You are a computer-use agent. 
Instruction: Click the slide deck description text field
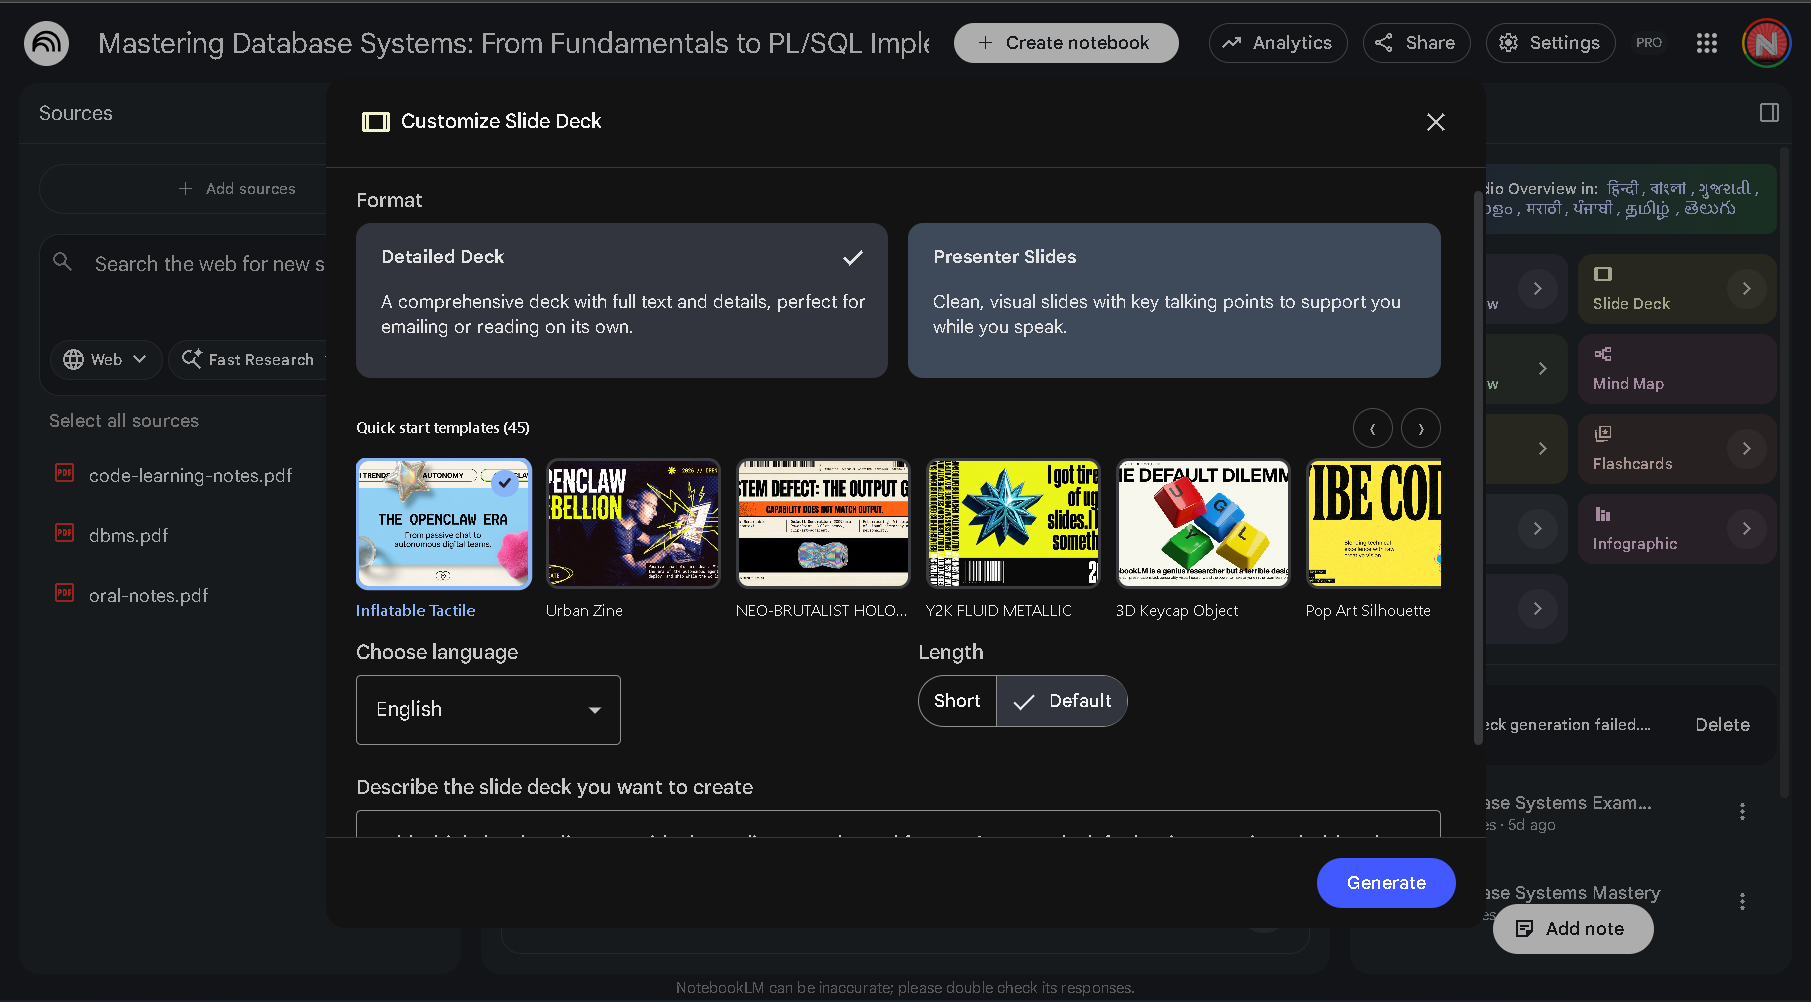coord(898,824)
